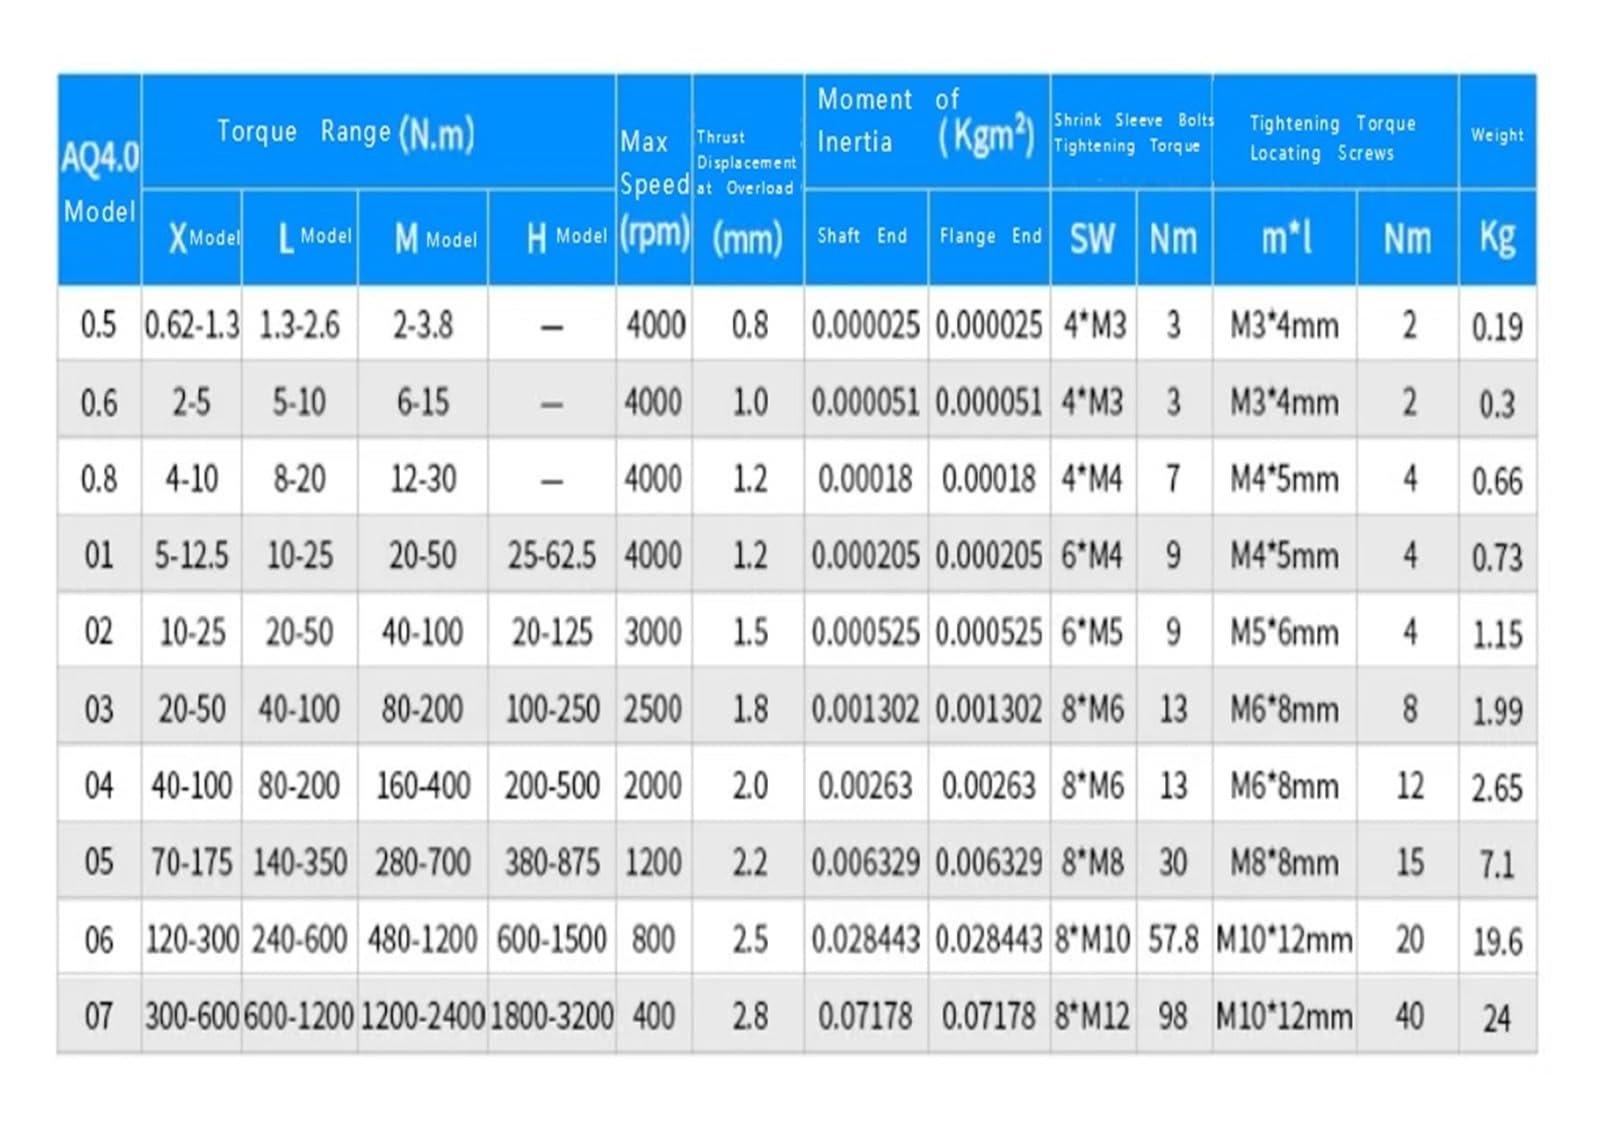Select torque cell "2-3.8"

423,325
